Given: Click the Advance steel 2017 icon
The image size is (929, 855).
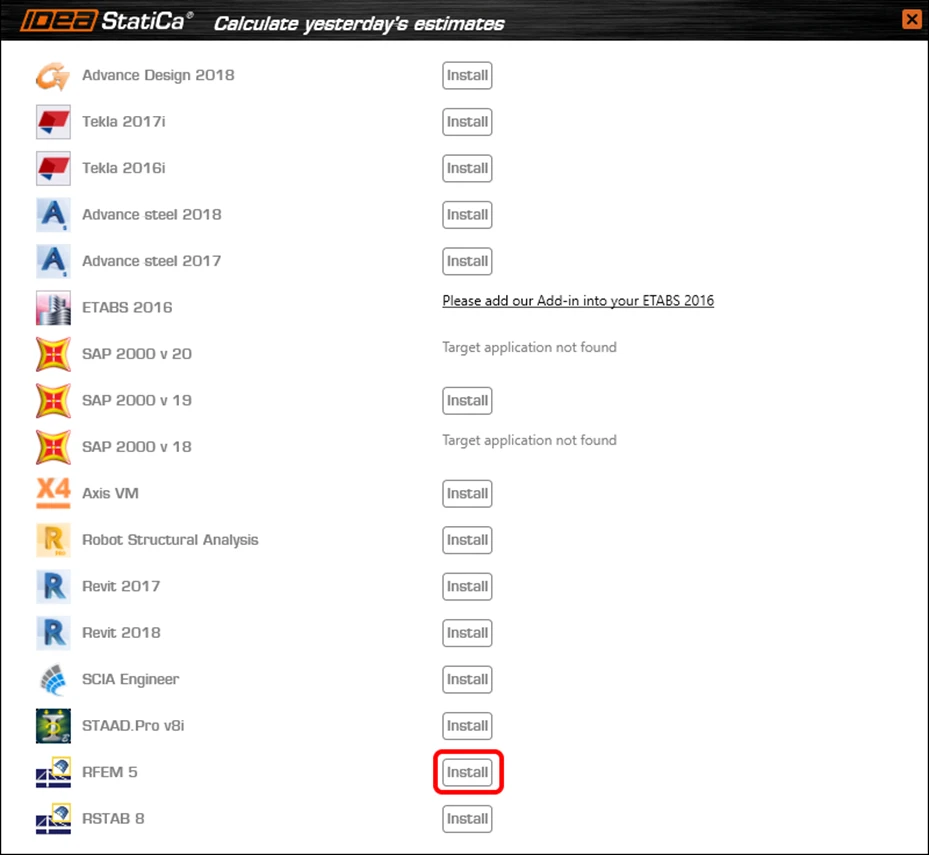Looking at the screenshot, I should 53,261.
